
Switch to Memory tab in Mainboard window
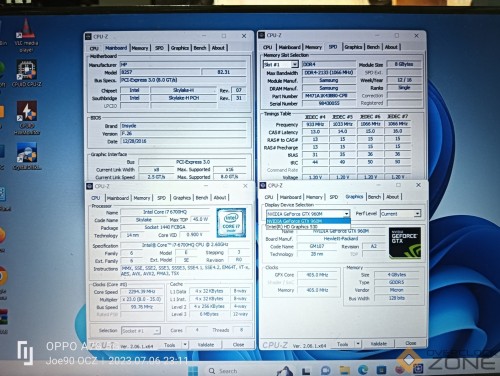(x=140, y=48)
